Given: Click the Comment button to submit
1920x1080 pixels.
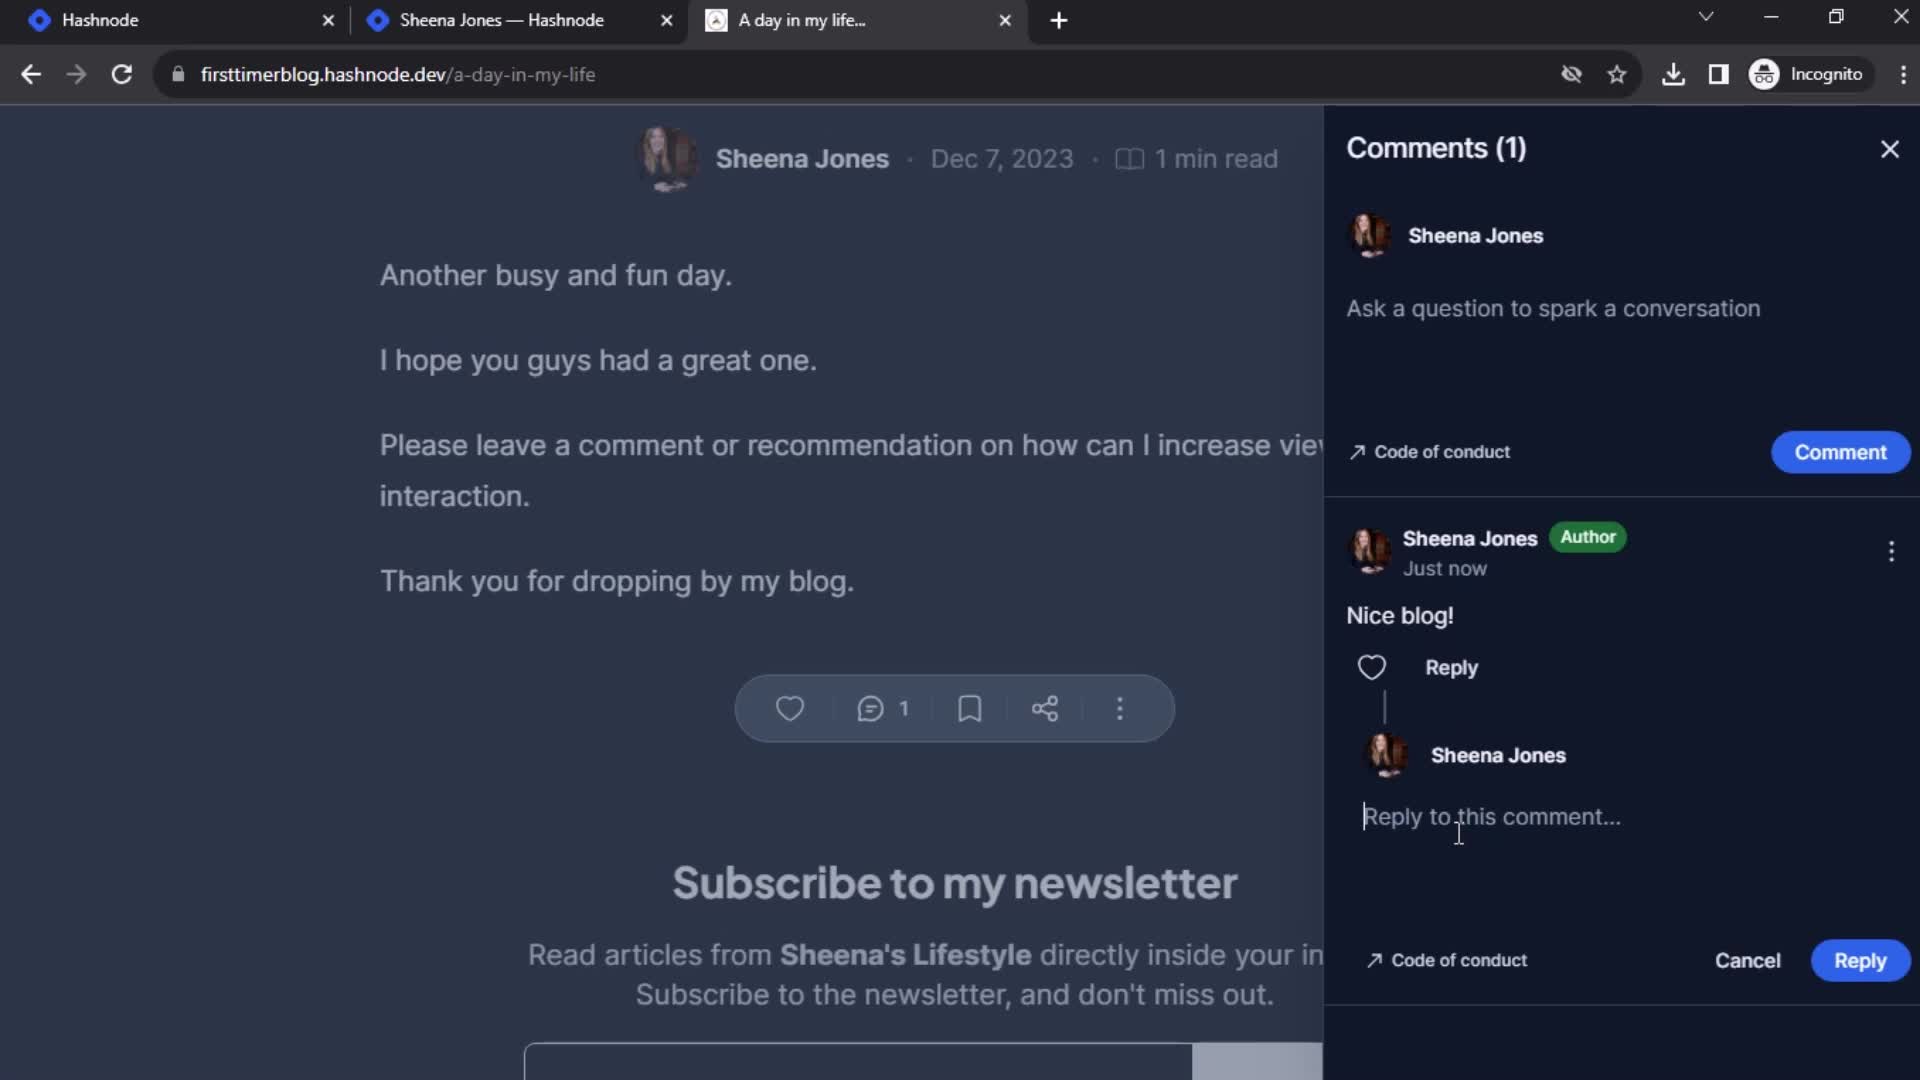Looking at the screenshot, I should coord(1841,452).
